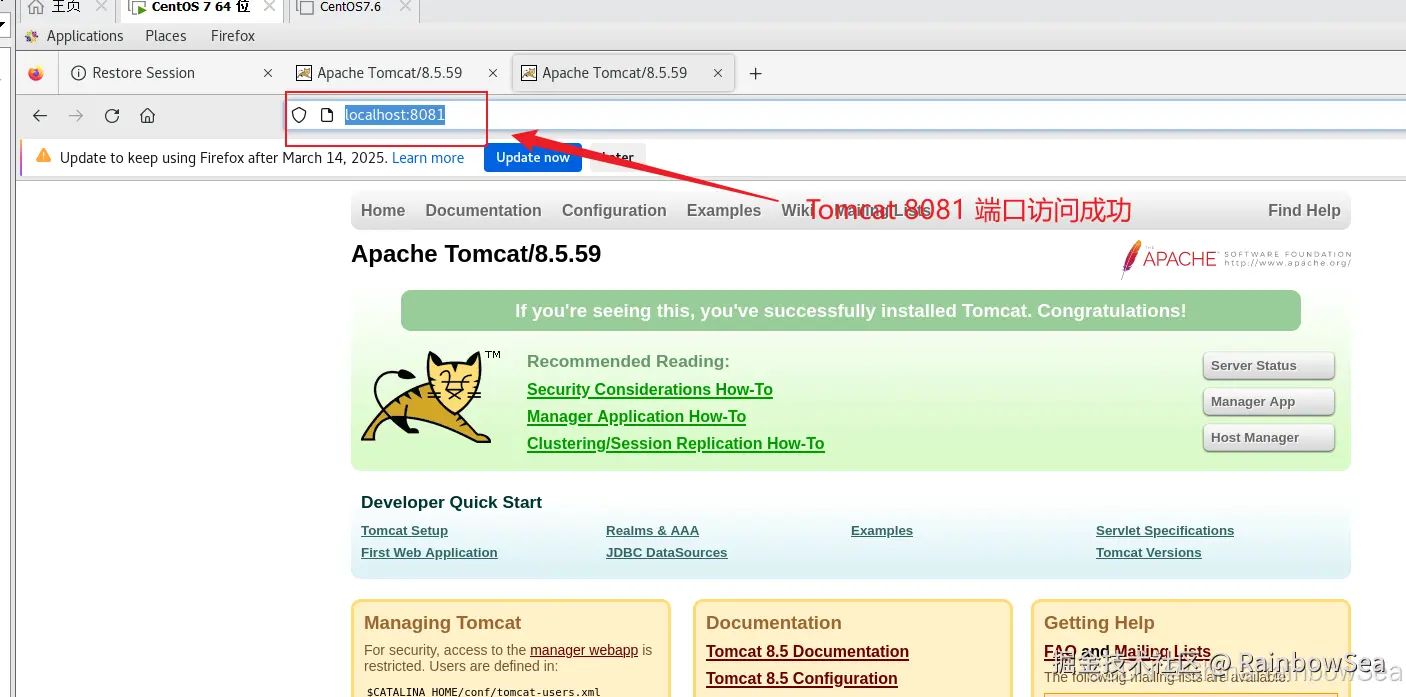Screen dimensions: 1406x697
Task: Click the Firefox logo icon in tab bar
Action: click(x=36, y=73)
